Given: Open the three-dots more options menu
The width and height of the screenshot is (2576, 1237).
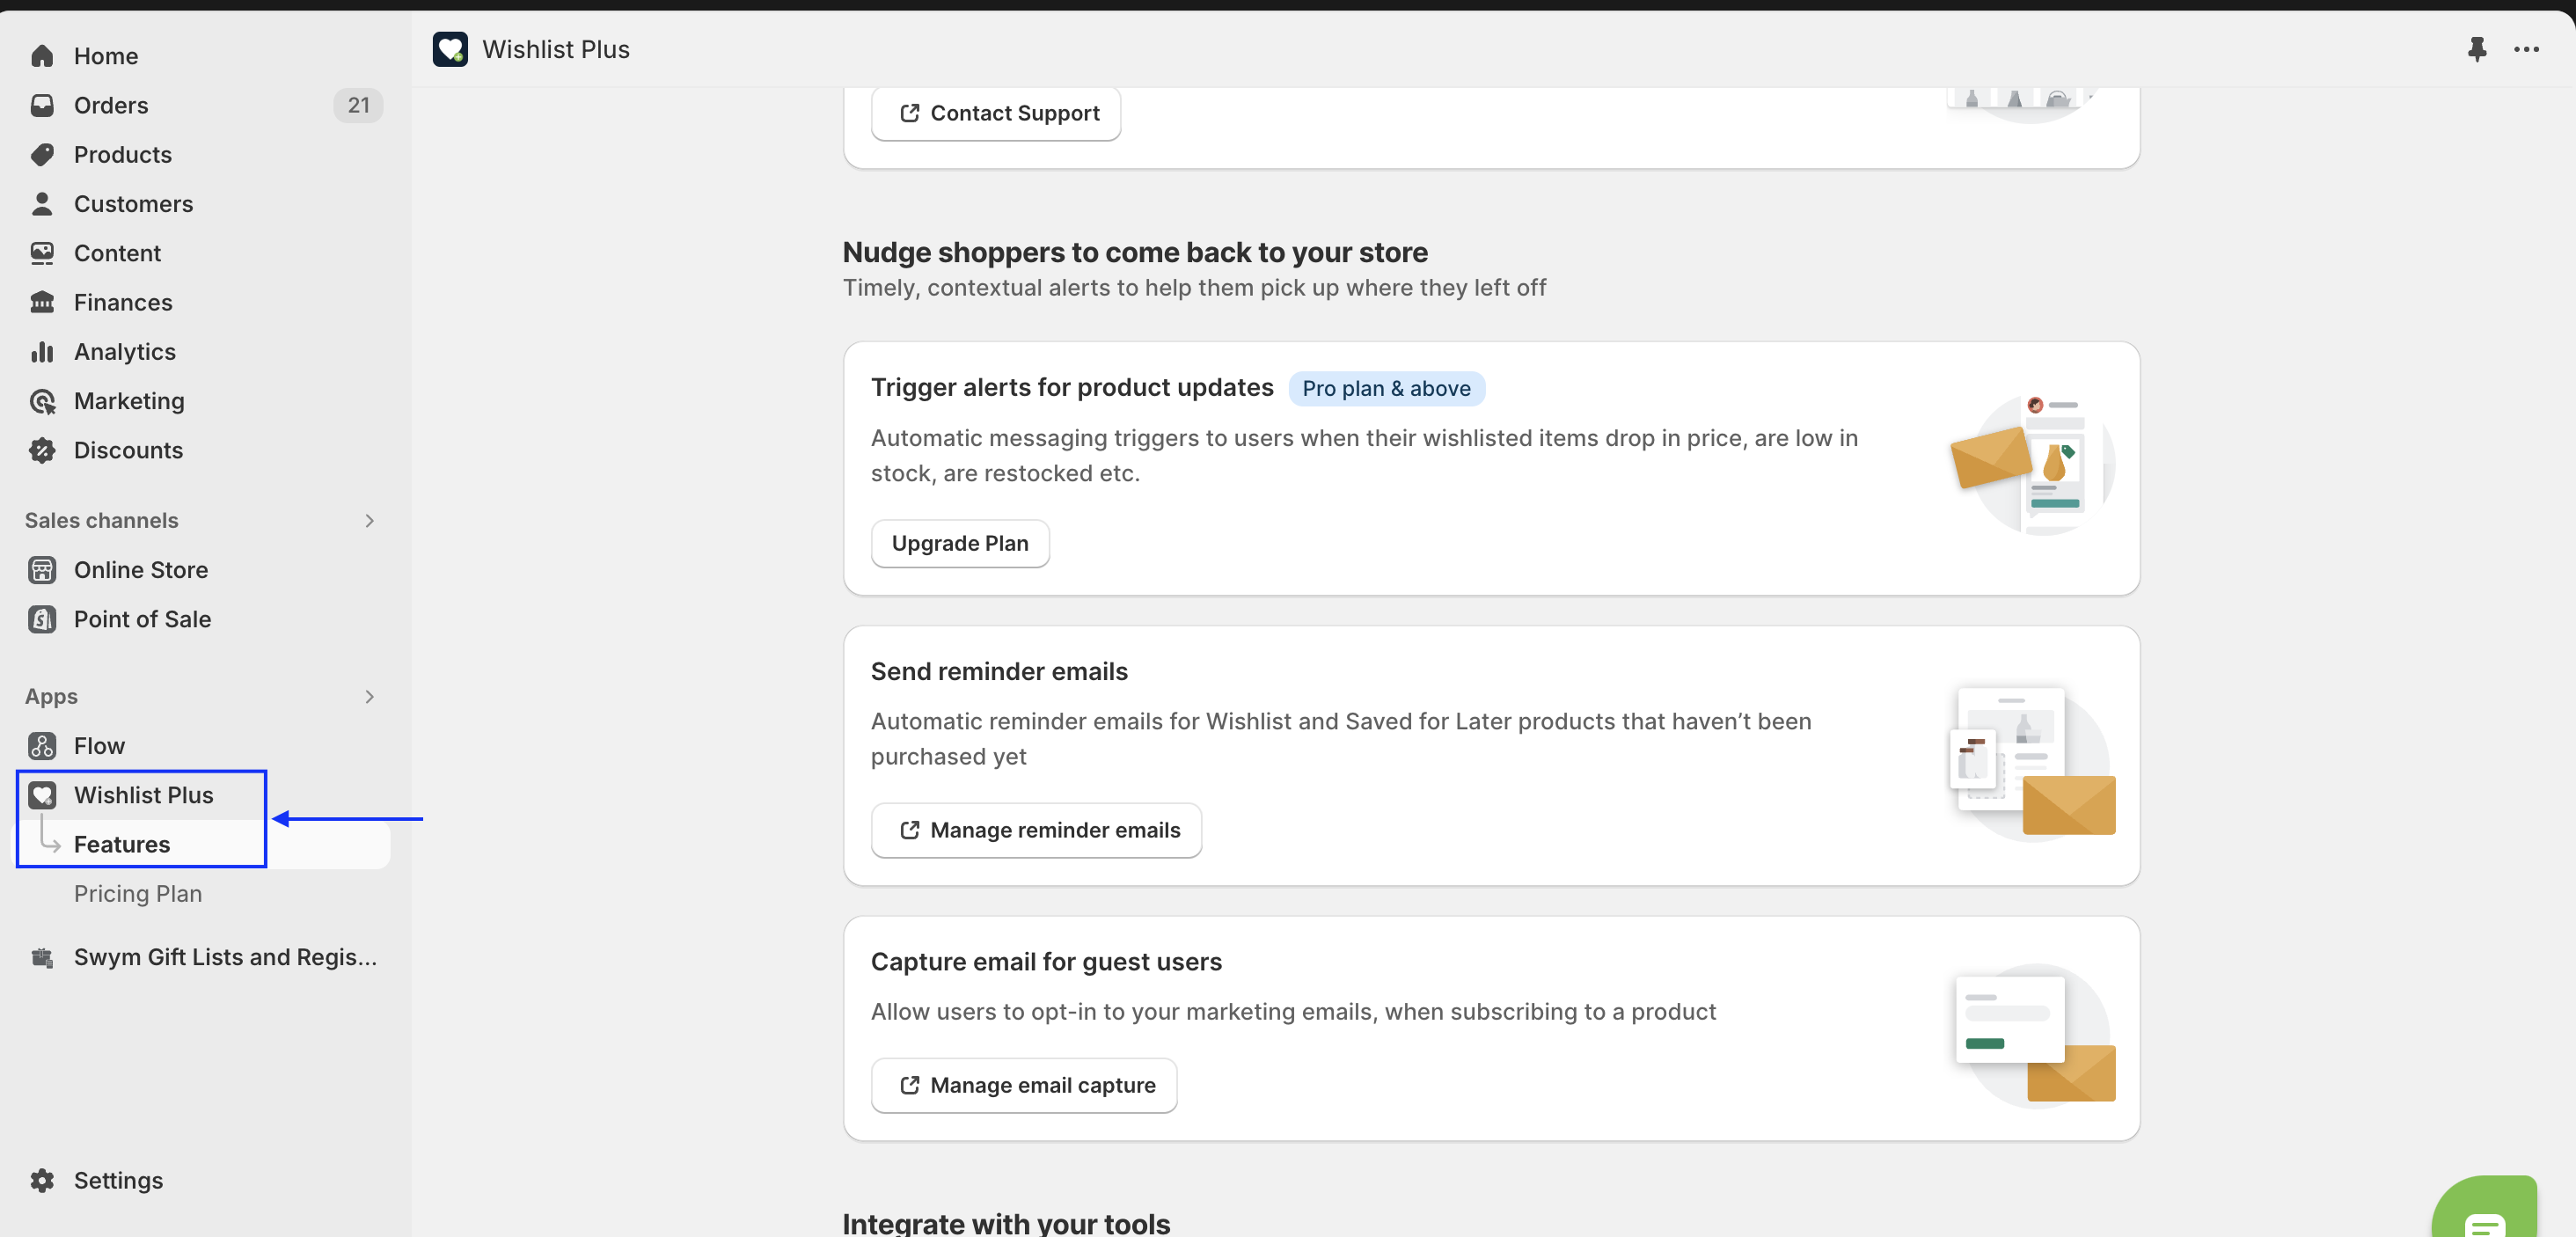Looking at the screenshot, I should pyautogui.click(x=2526, y=49).
